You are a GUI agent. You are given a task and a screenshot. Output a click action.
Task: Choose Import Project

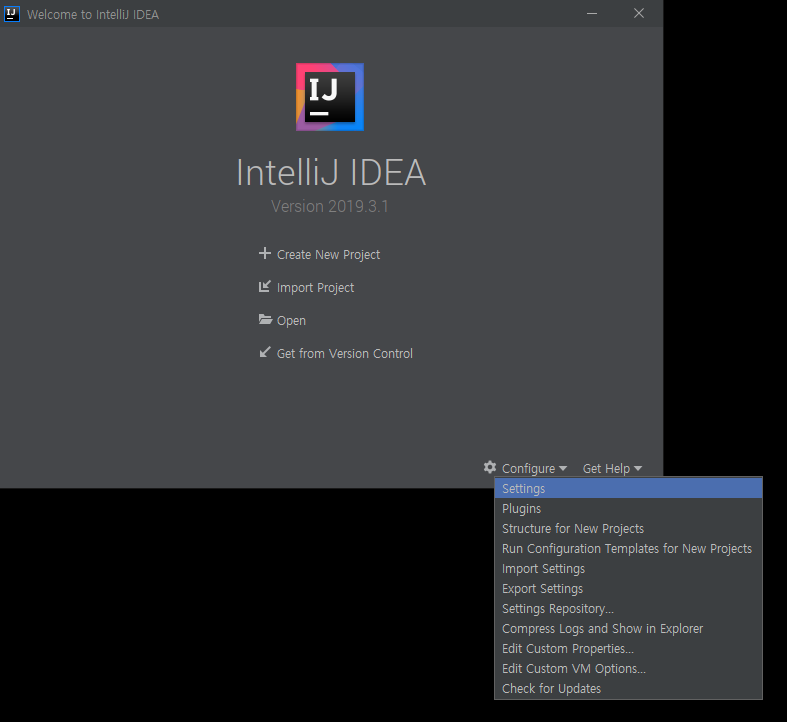pos(315,288)
